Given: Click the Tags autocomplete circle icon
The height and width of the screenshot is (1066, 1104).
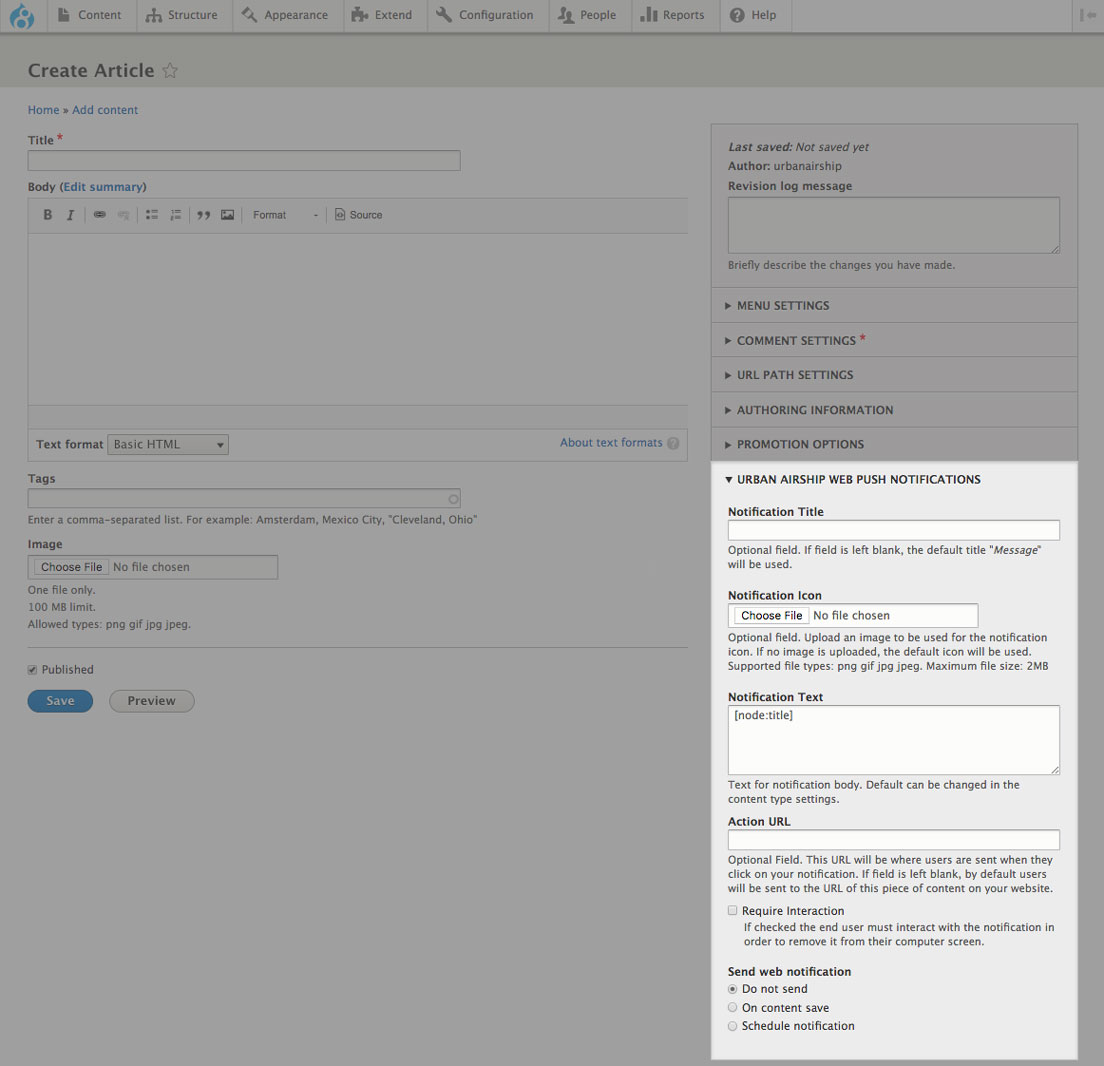Looking at the screenshot, I should click(453, 499).
